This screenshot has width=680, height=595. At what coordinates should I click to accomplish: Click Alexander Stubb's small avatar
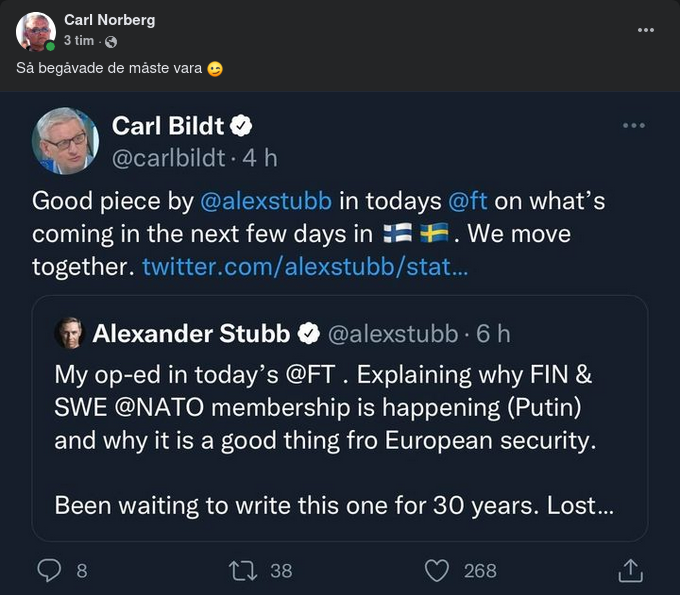69,333
